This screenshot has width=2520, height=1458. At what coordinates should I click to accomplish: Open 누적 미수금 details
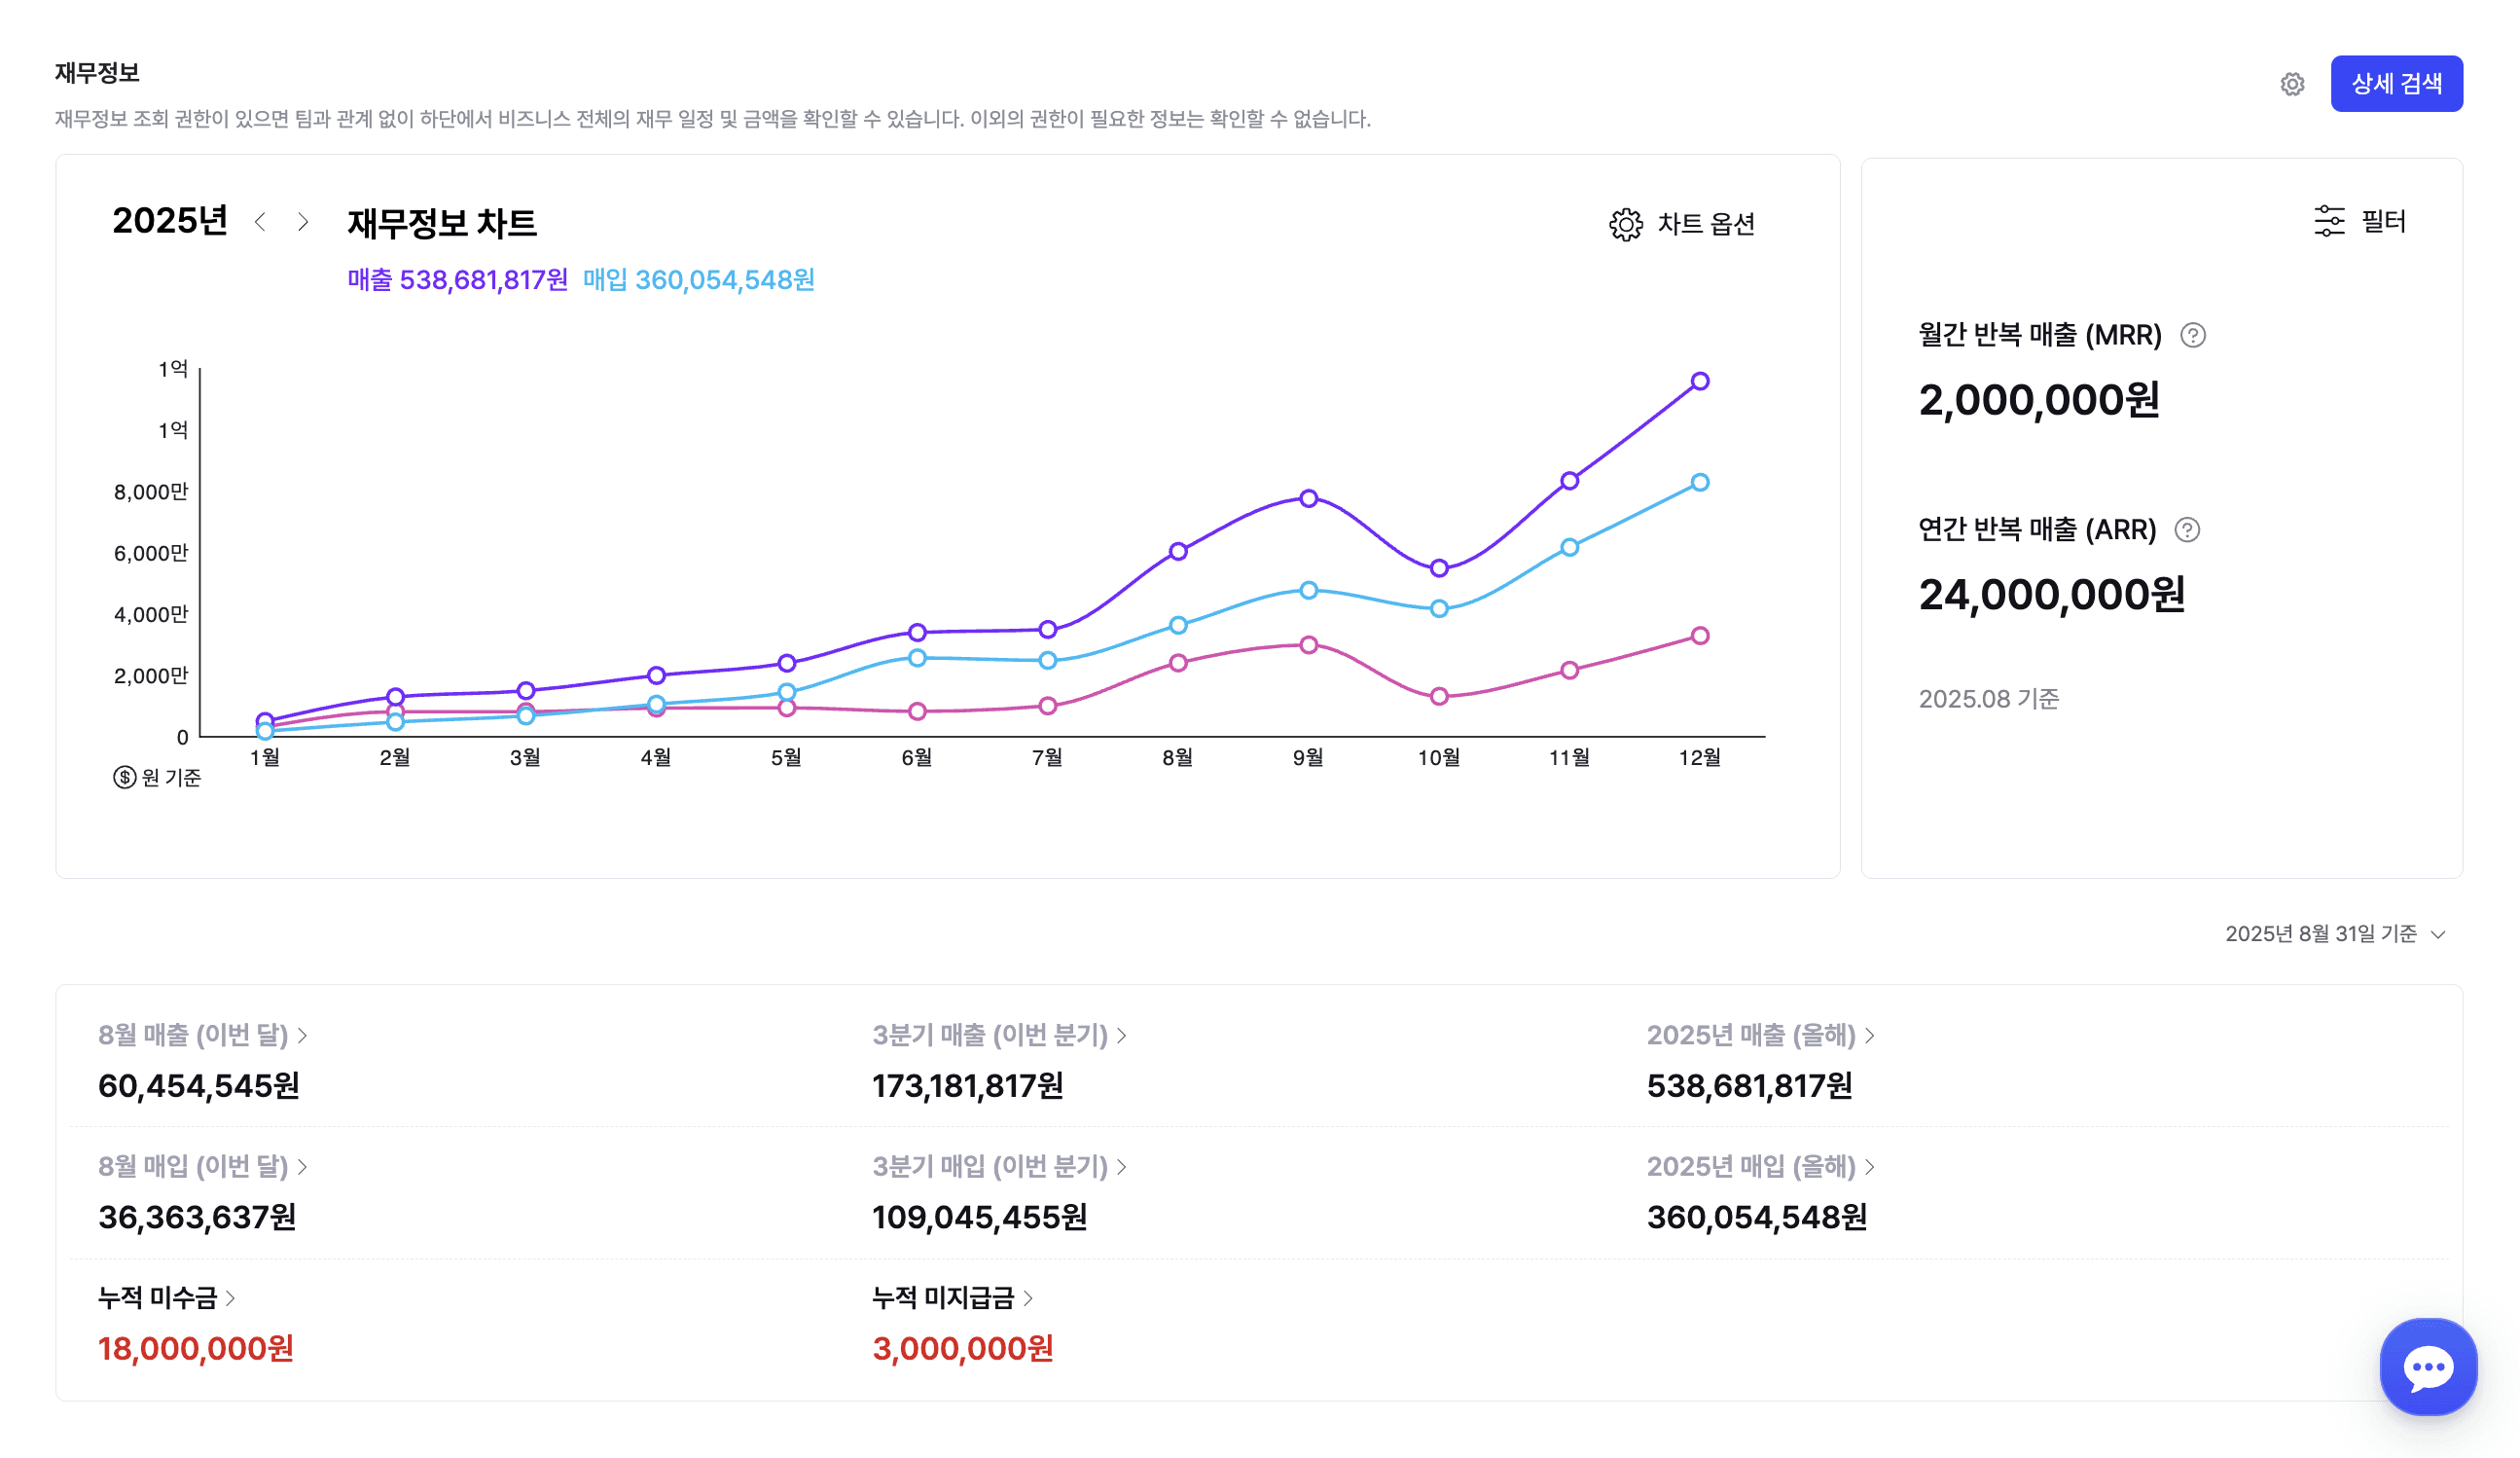[166, 1297]
